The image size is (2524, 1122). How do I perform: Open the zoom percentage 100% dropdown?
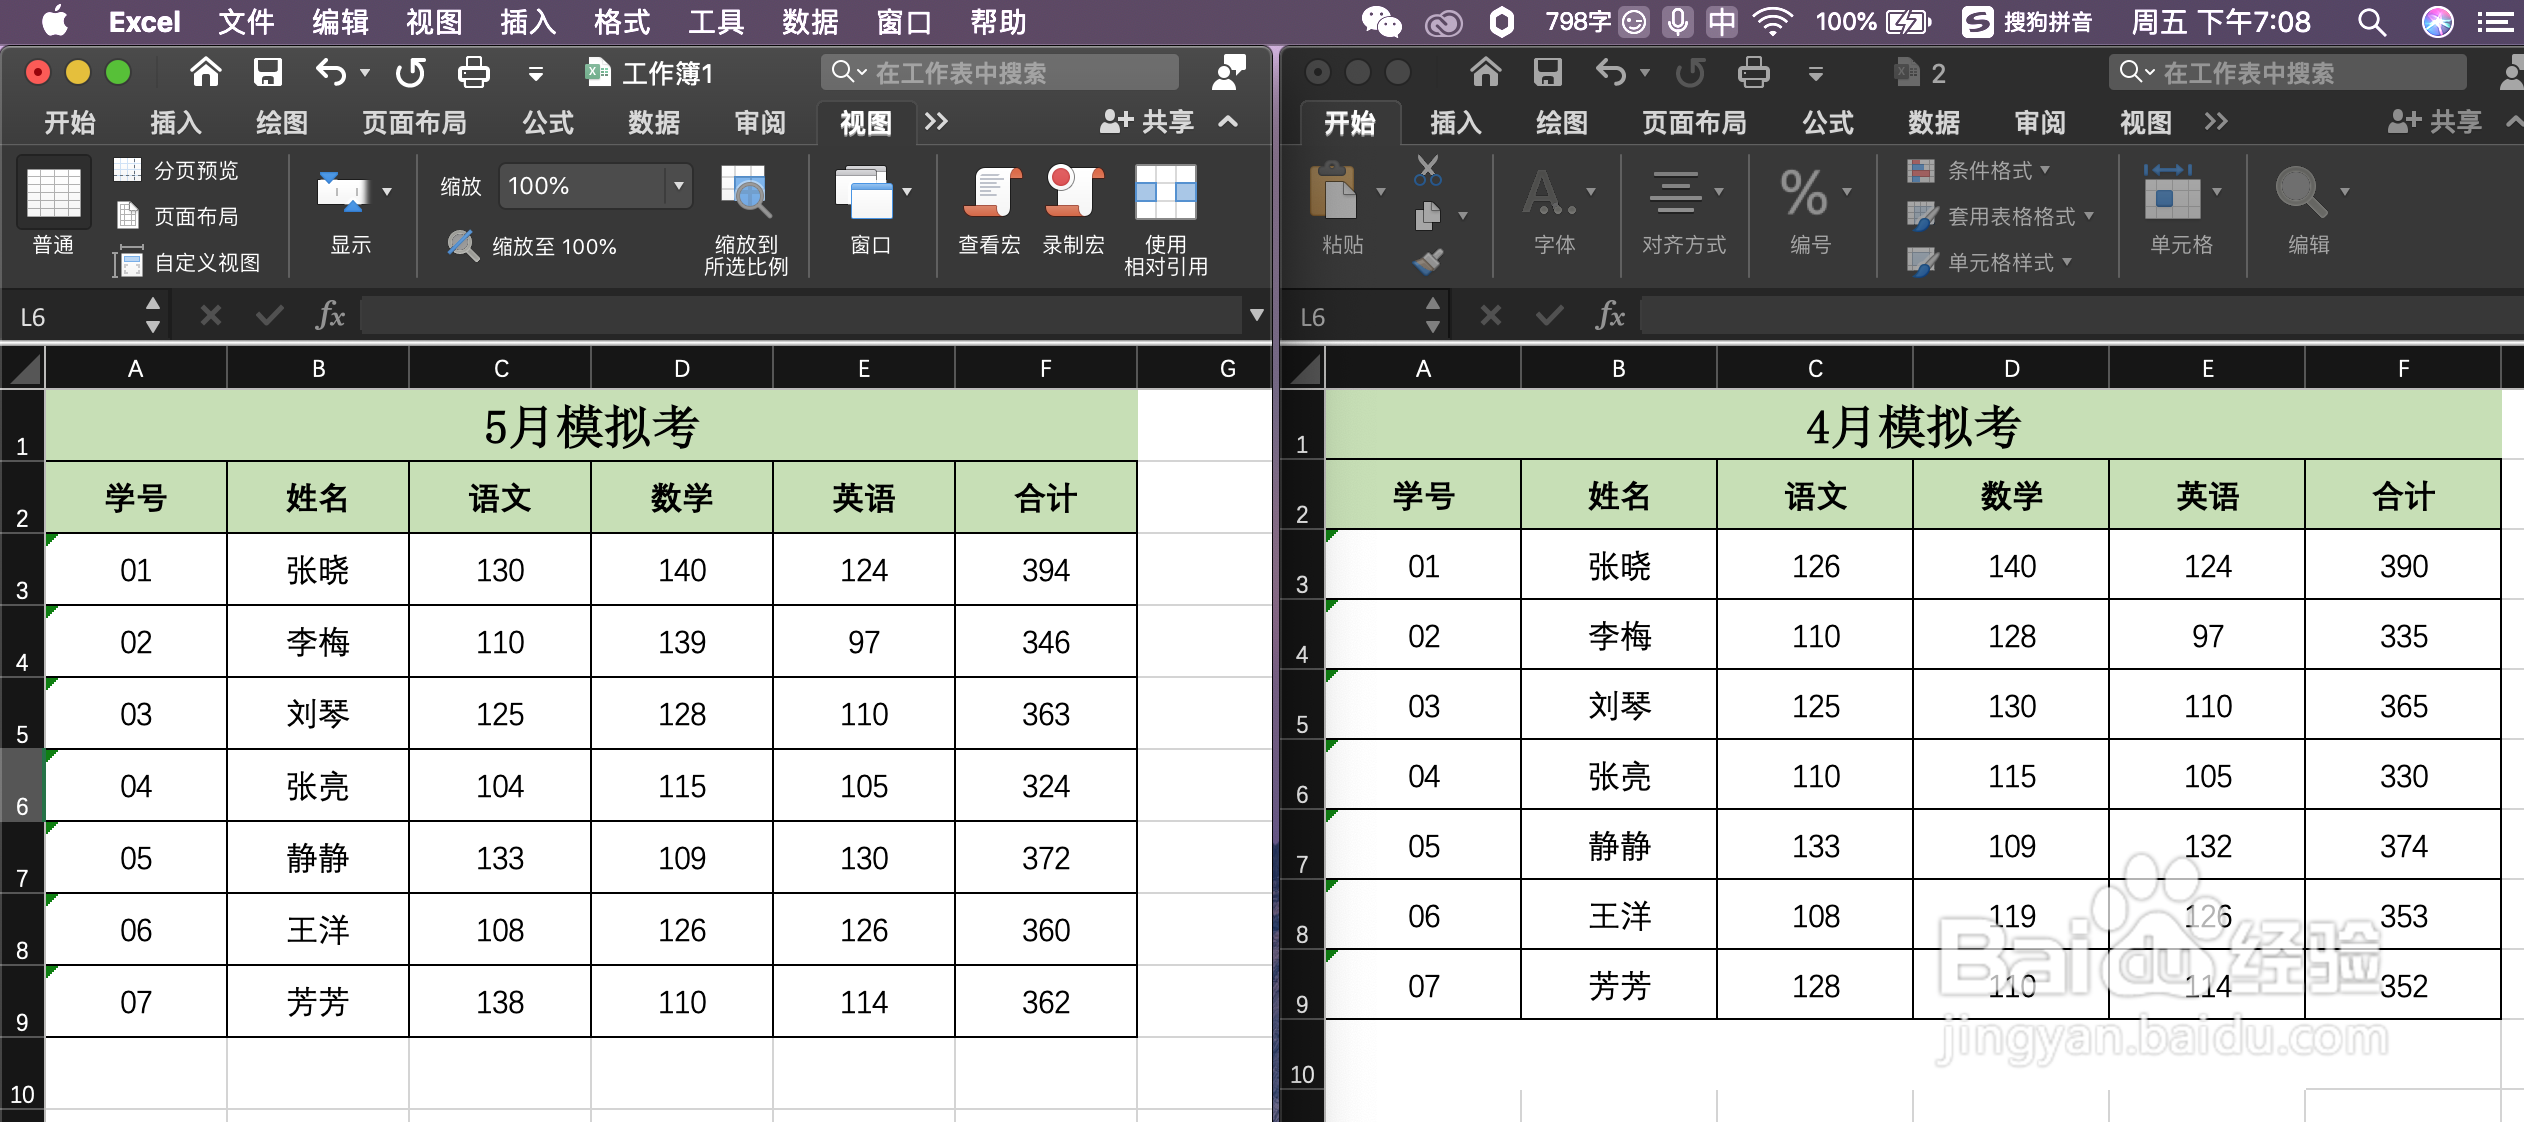pos(679,186)
